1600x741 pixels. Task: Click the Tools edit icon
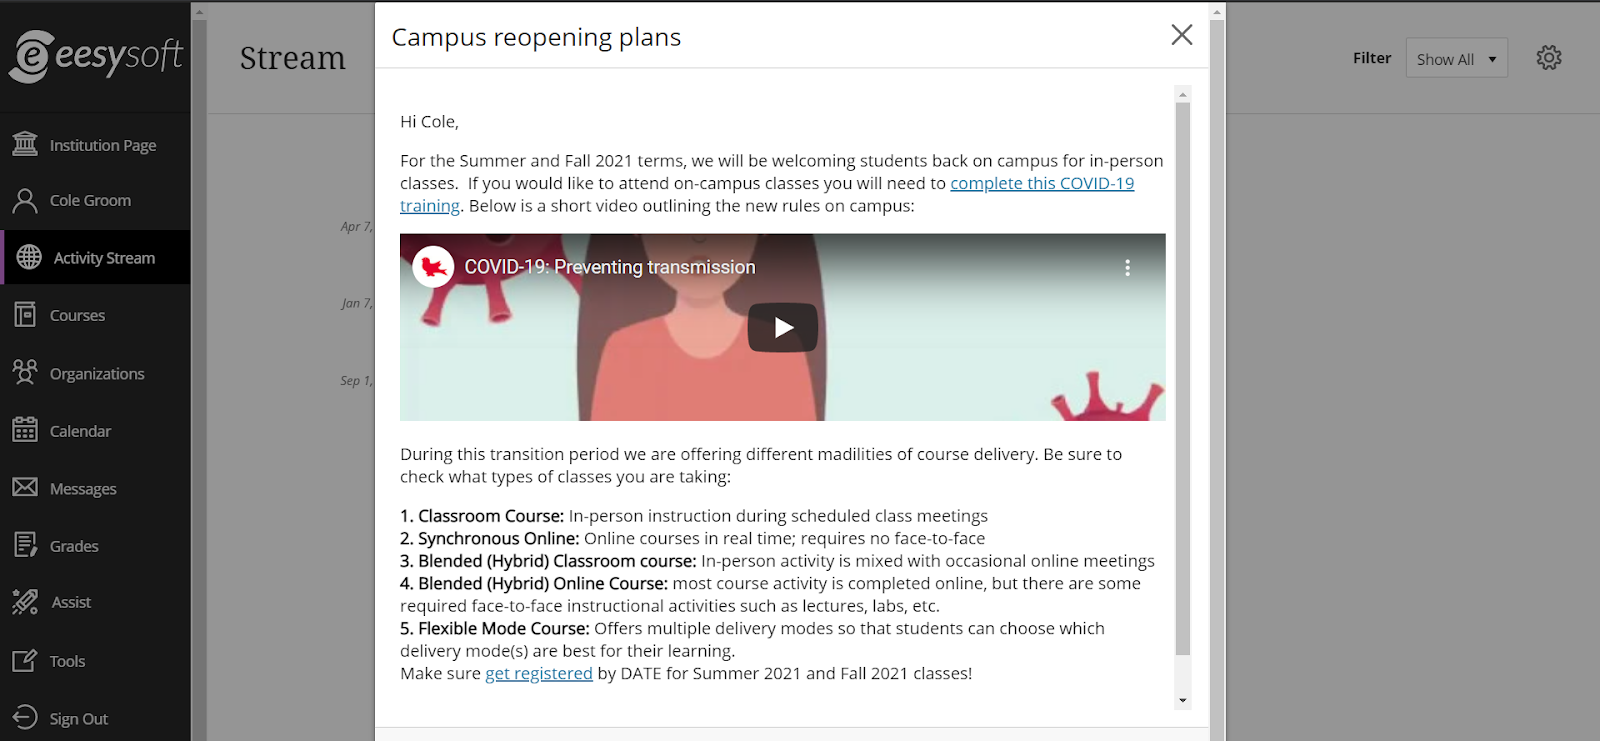click(25, 660)
